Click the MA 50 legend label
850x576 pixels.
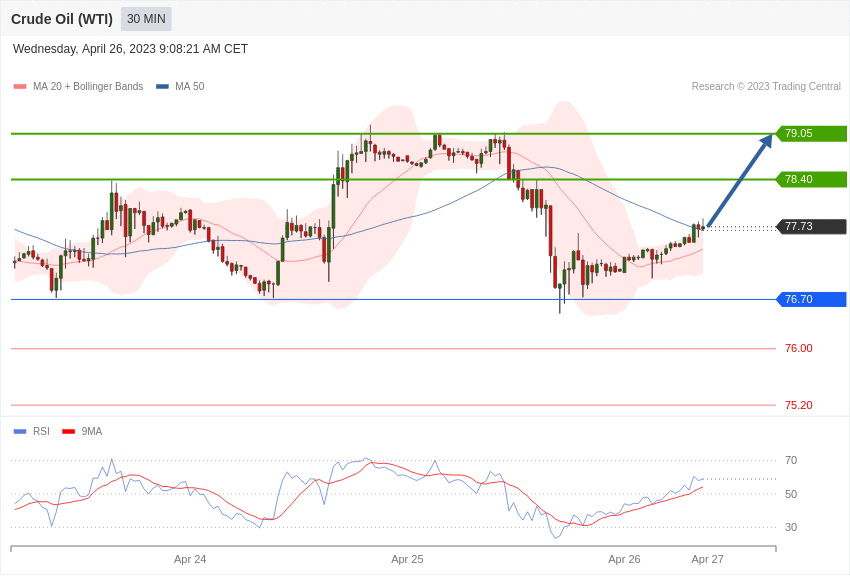tap(190, 87)
